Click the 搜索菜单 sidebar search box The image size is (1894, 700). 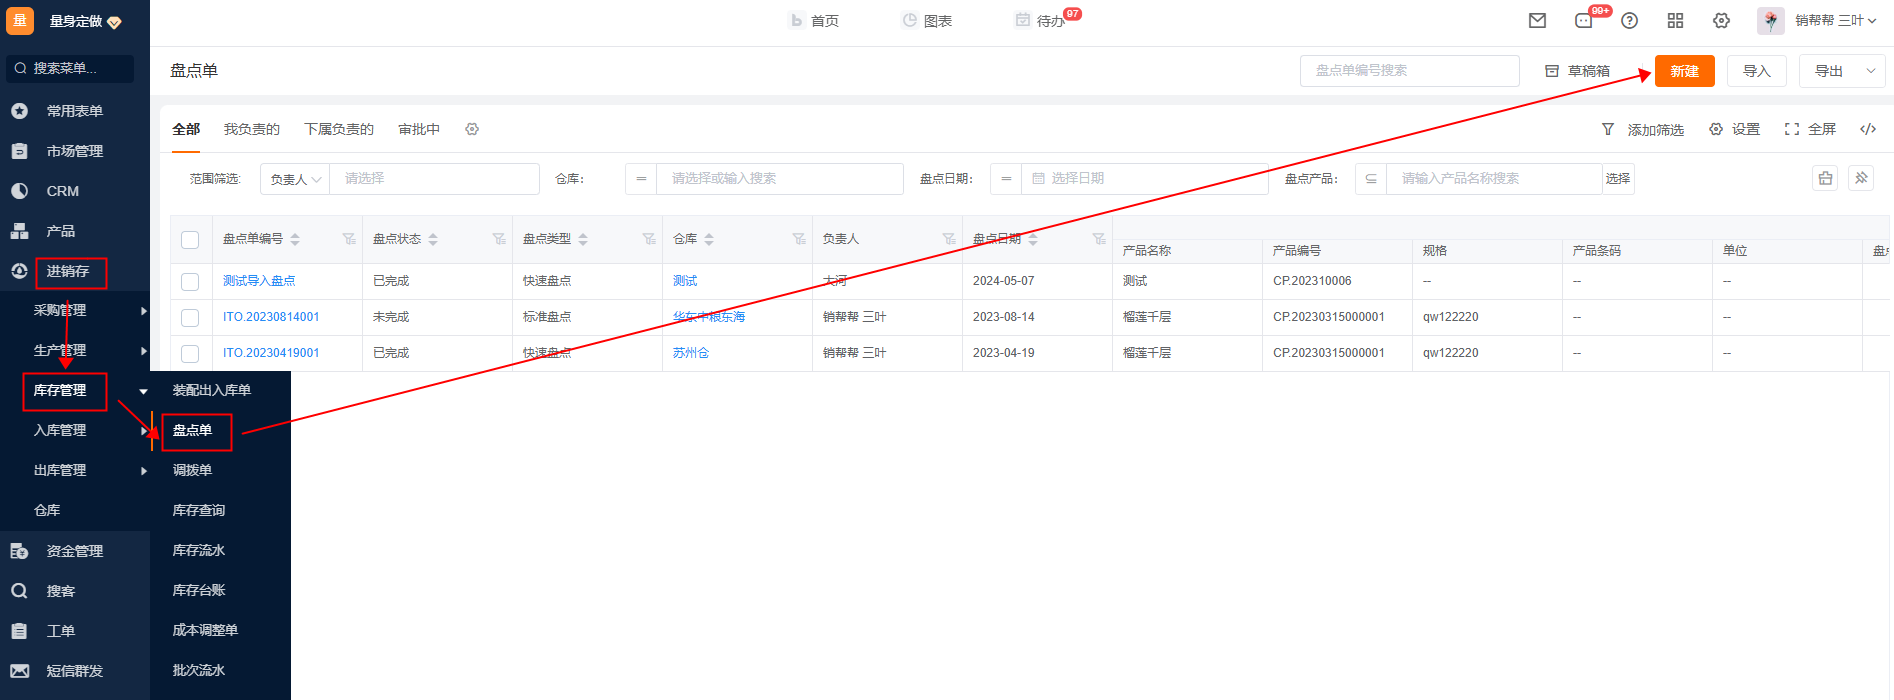point(70,69)
